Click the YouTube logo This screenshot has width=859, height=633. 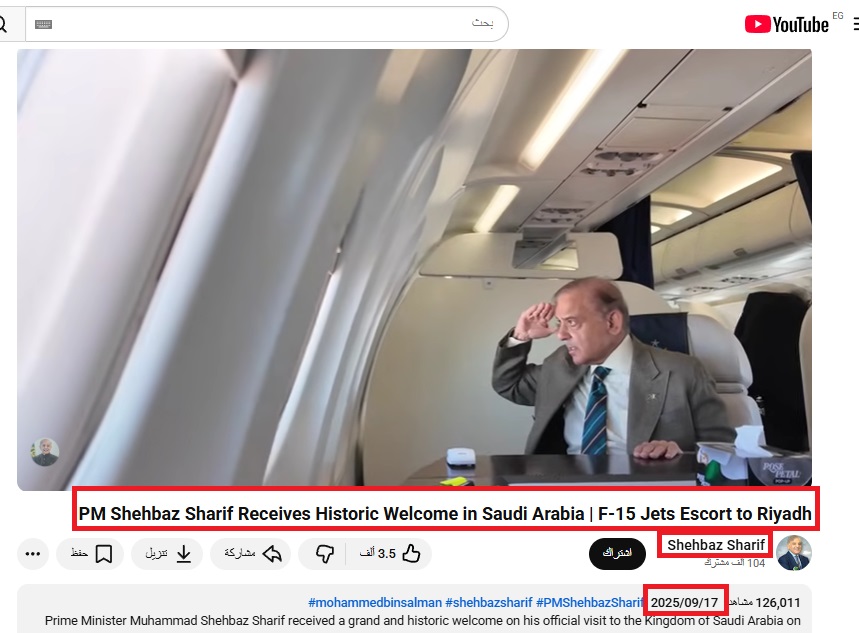point(786,25)
